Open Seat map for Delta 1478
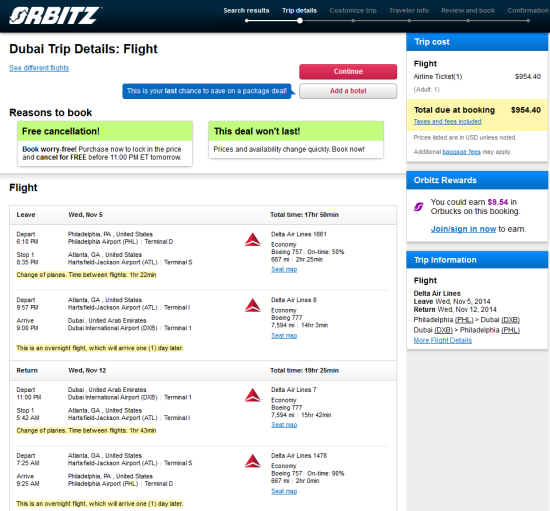This screenshot has width=550, height=511. pyautogui.click(x=284, y=491)
